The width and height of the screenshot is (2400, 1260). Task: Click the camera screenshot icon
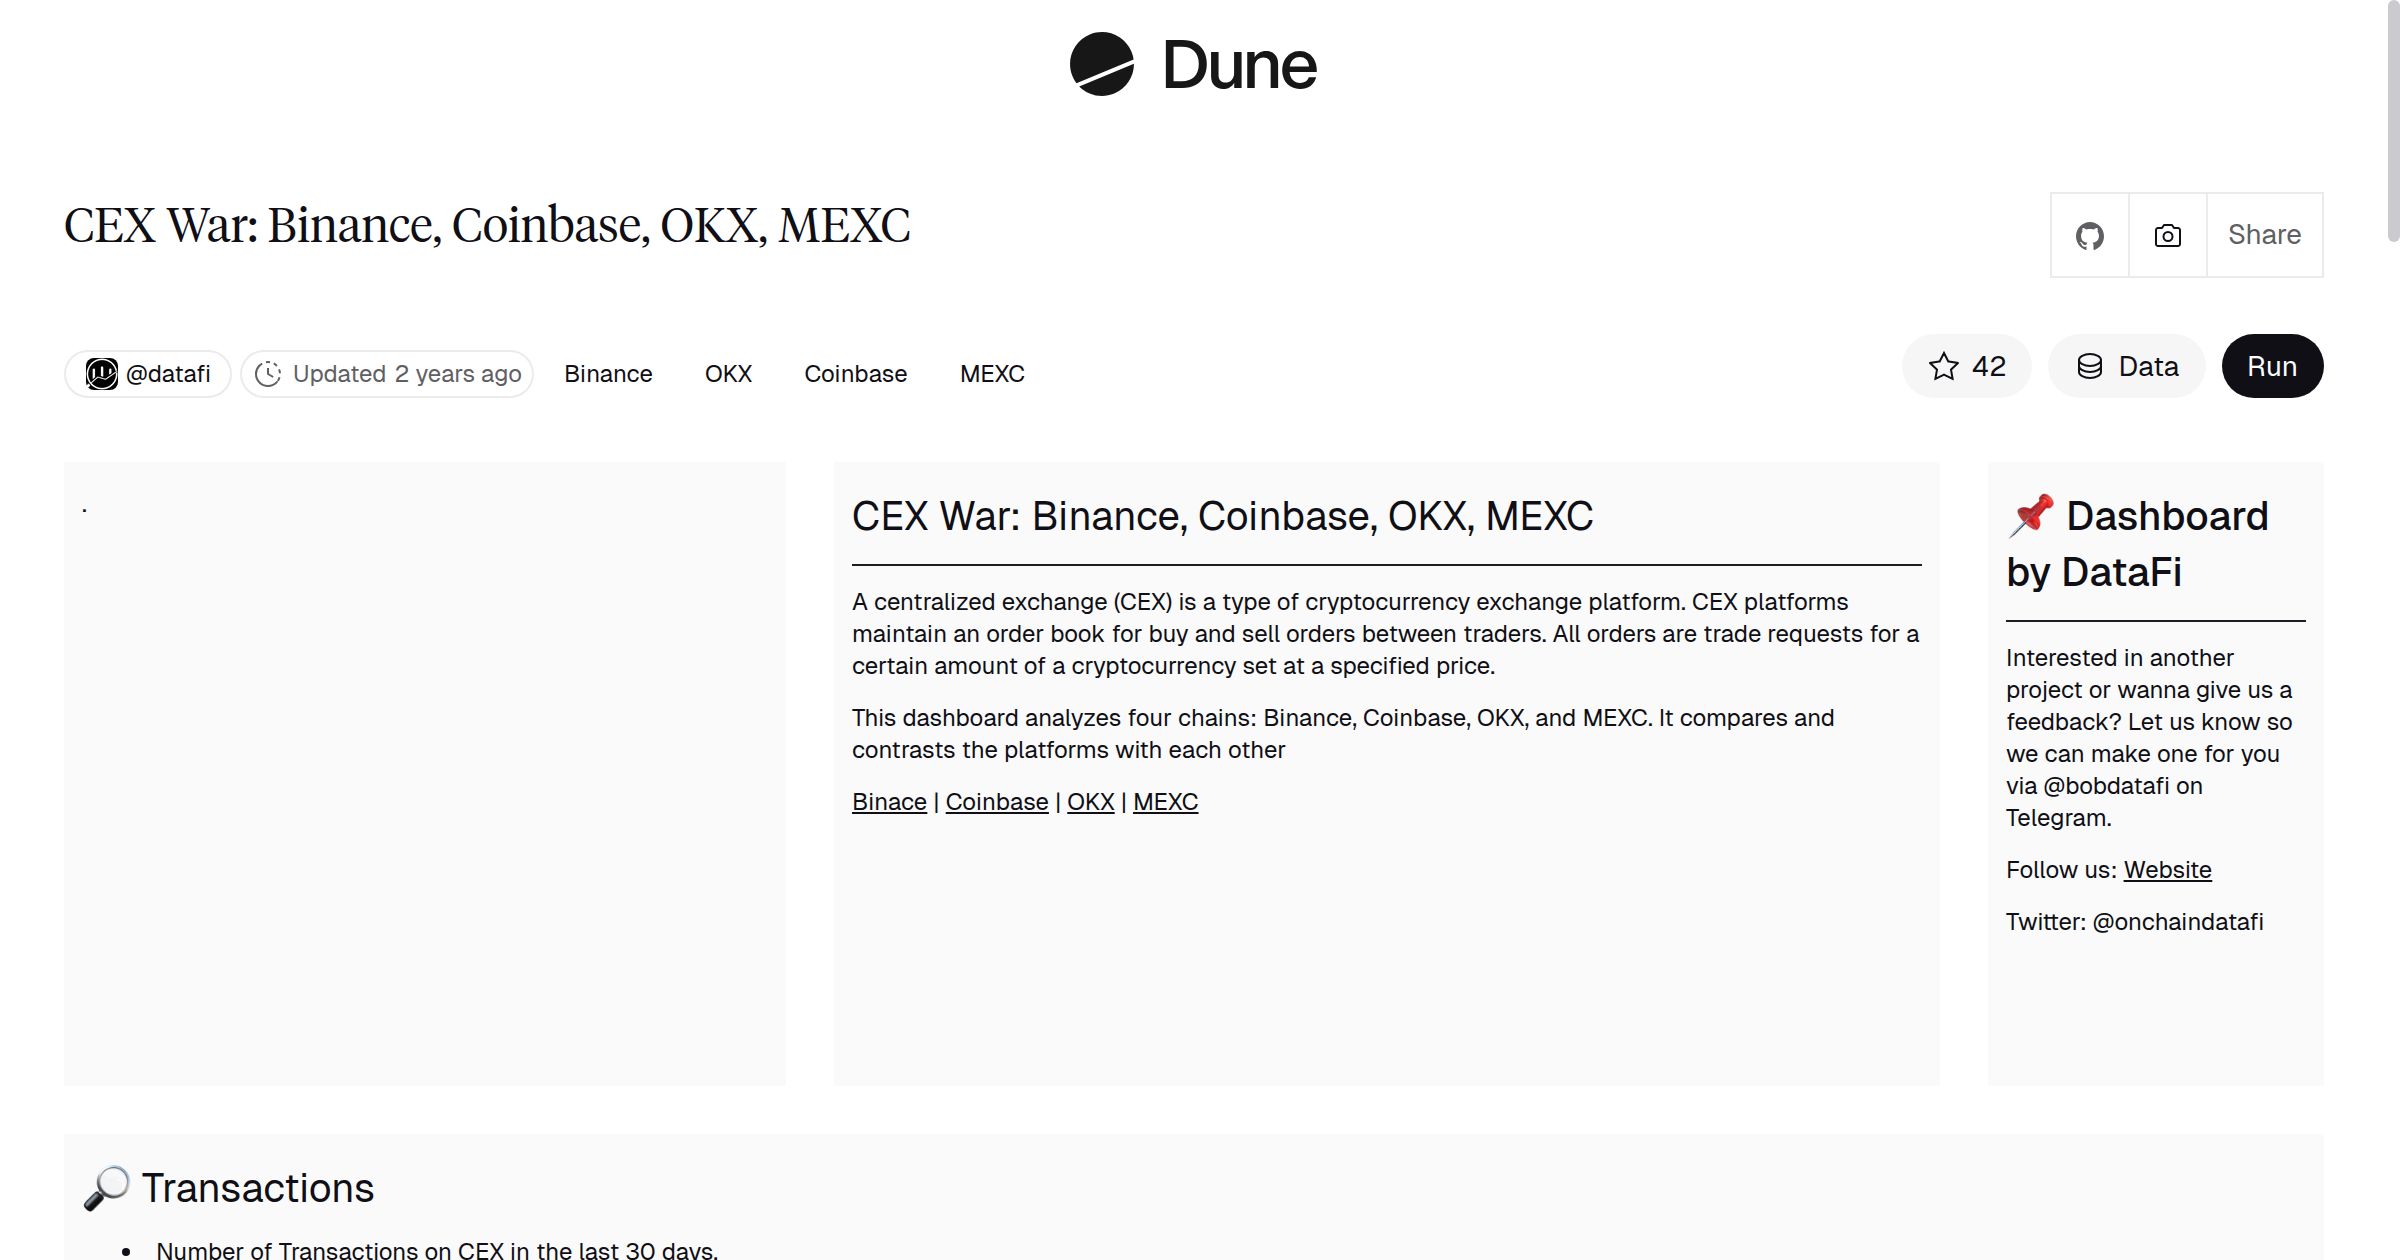[2166, 235]
